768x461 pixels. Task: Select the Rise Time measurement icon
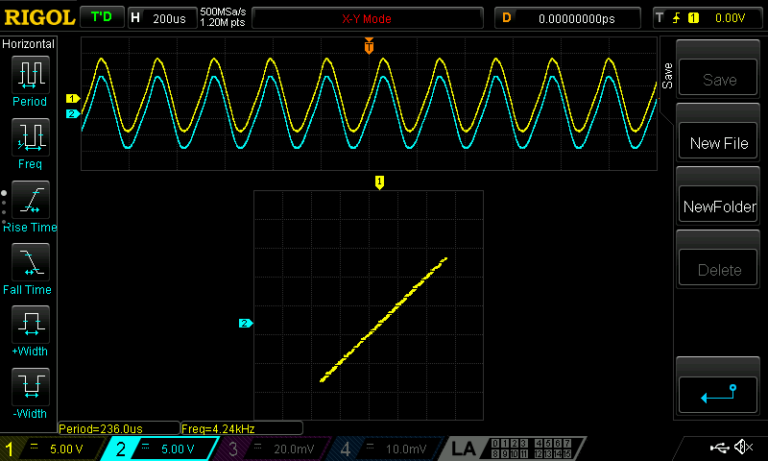[30, 200]
